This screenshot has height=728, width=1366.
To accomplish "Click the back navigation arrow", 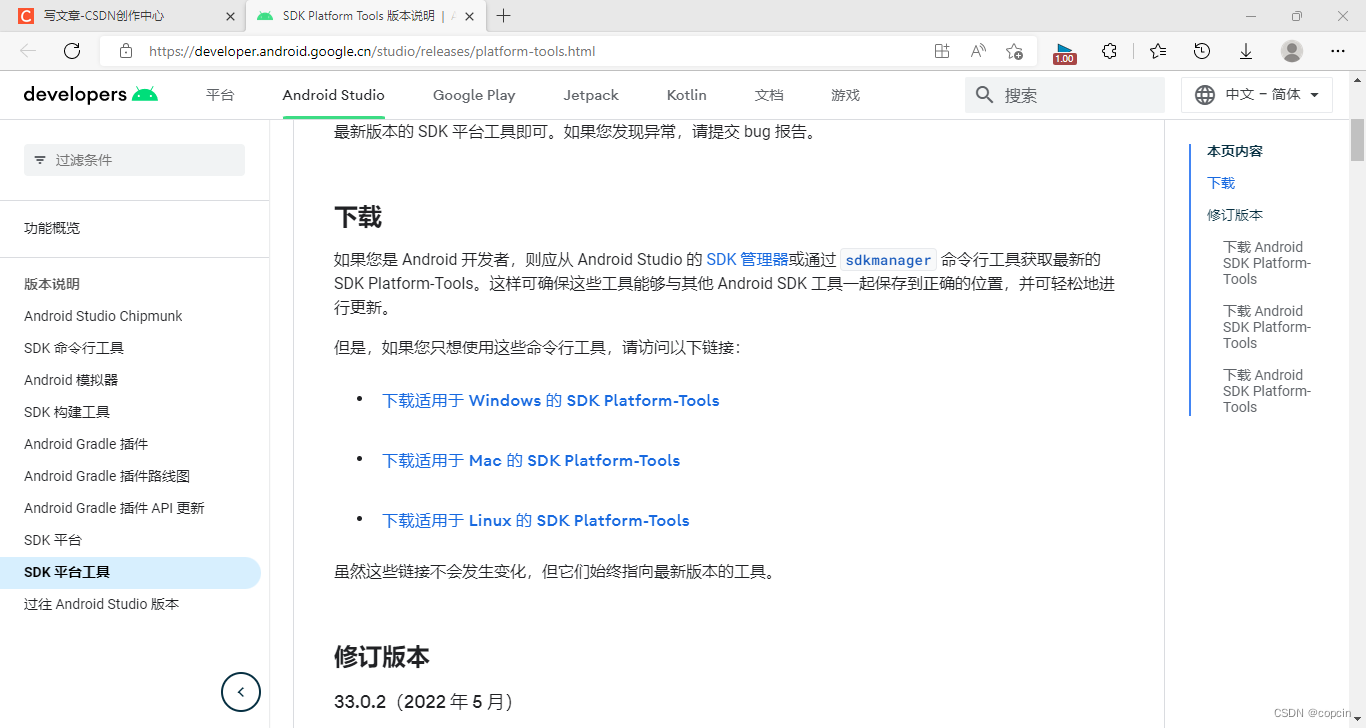I will coord(26,50).
